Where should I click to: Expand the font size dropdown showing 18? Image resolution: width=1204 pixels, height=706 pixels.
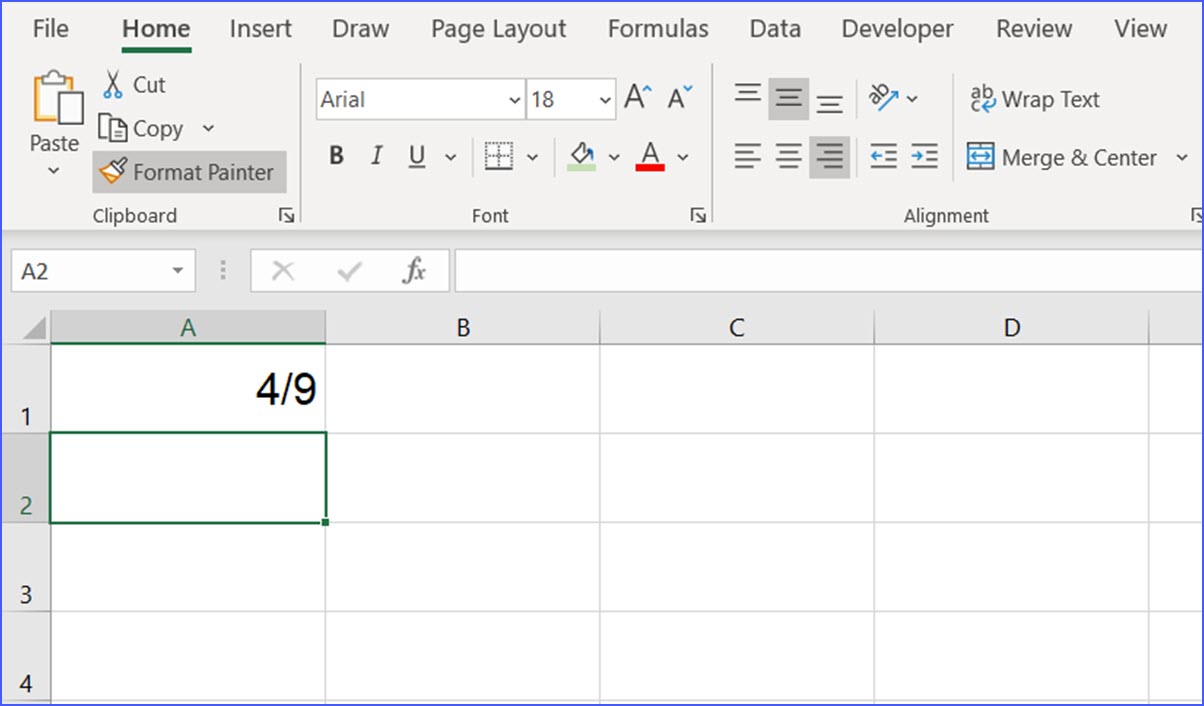click(605, 100)
